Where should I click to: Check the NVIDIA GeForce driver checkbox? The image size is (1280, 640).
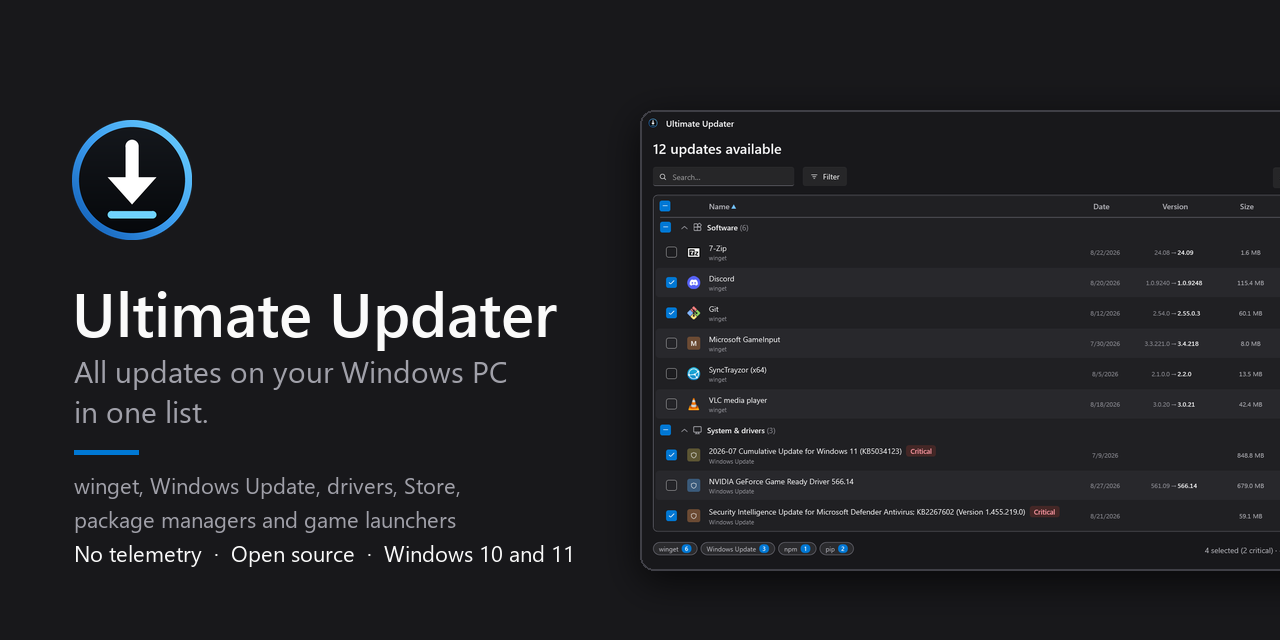pos(672,485)
